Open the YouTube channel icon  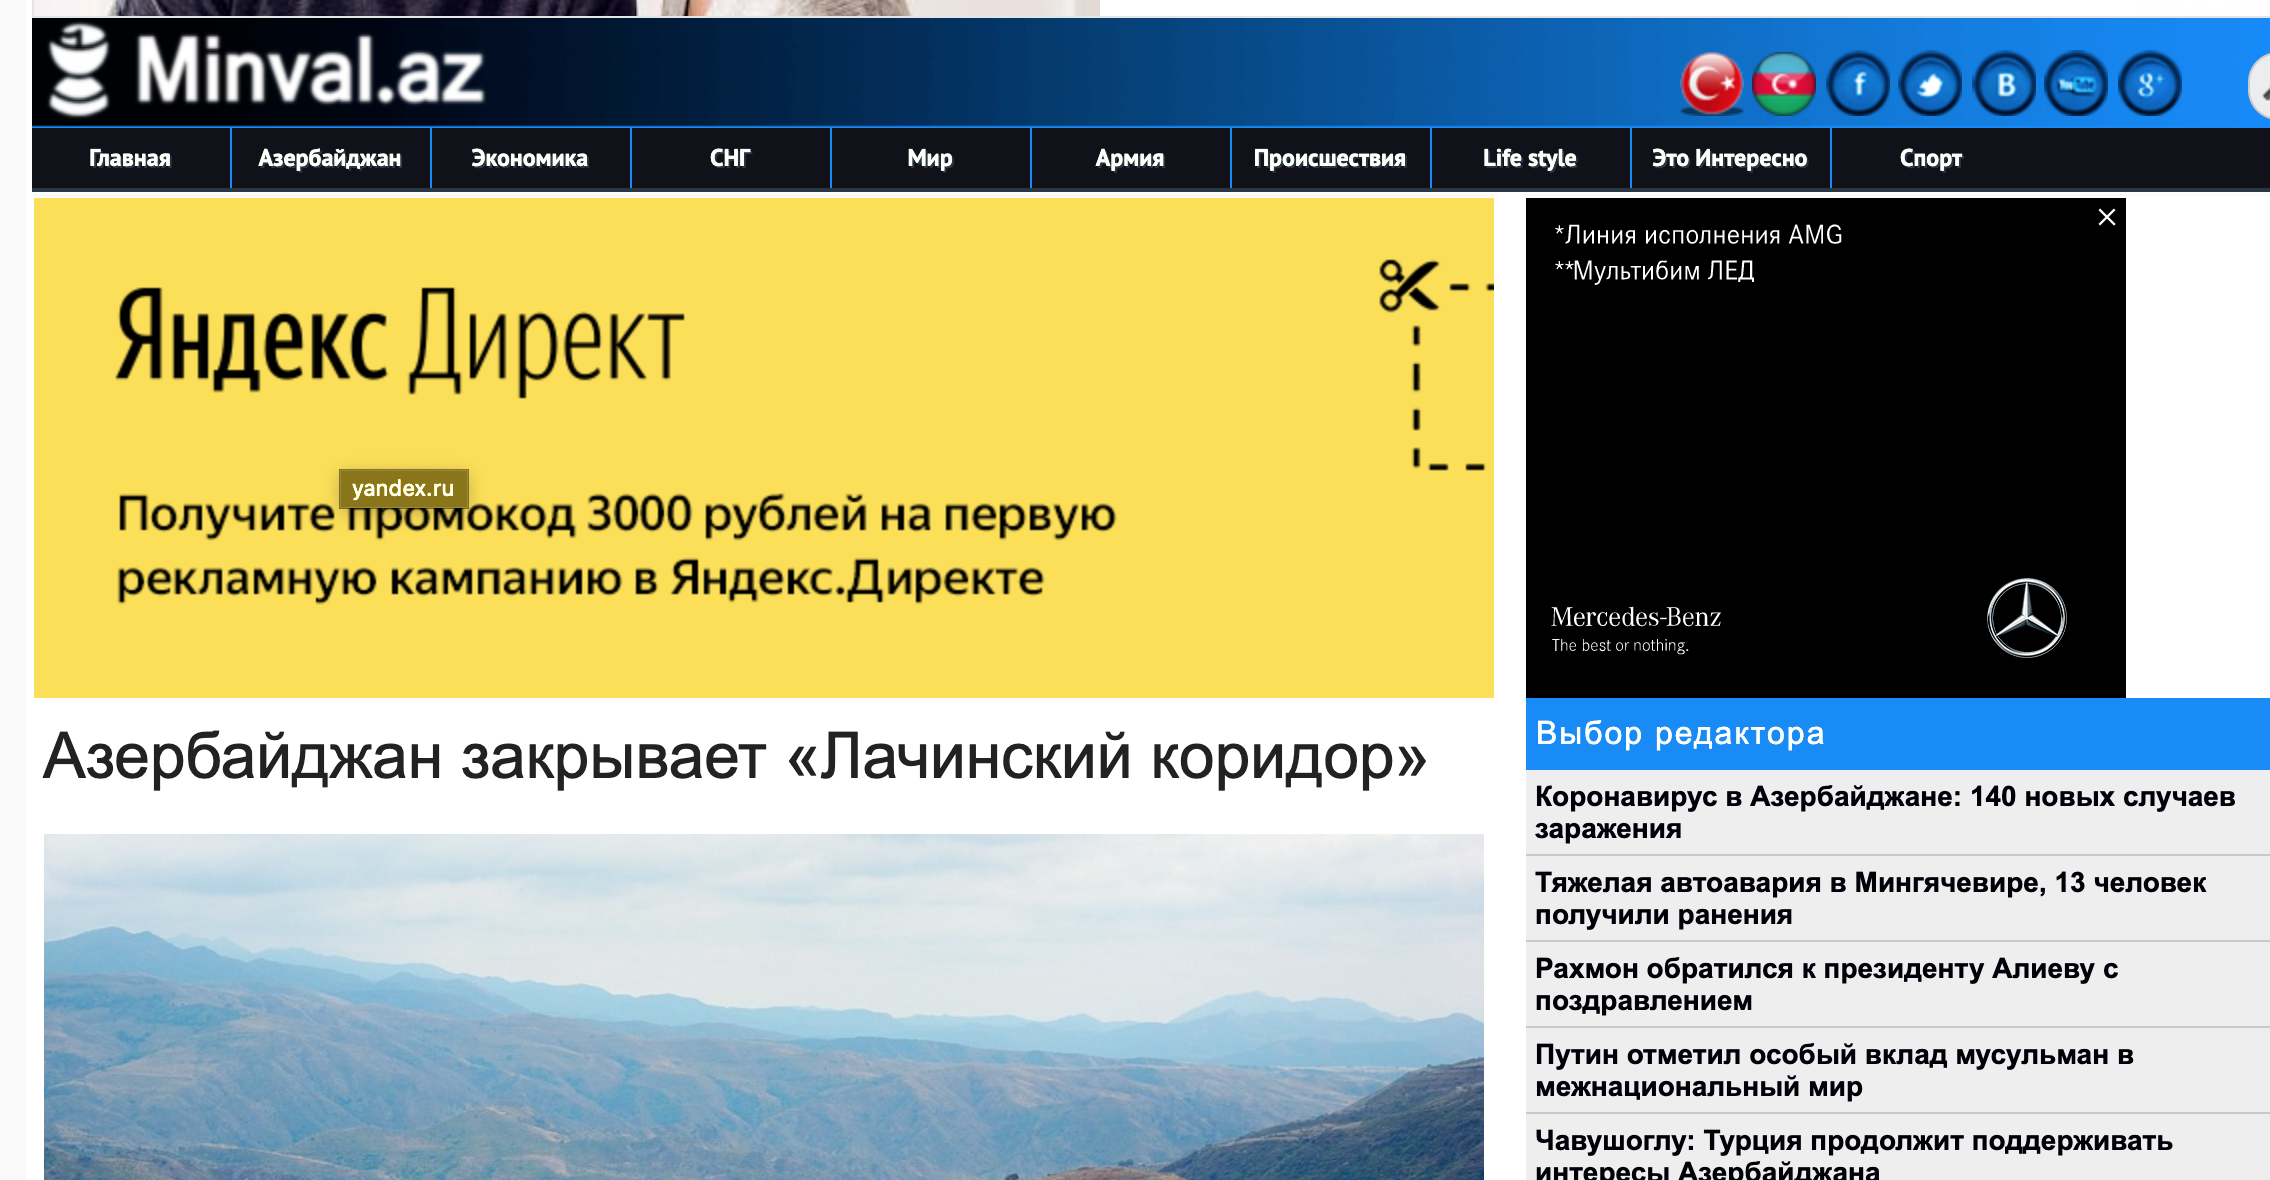coord(2077,85)
